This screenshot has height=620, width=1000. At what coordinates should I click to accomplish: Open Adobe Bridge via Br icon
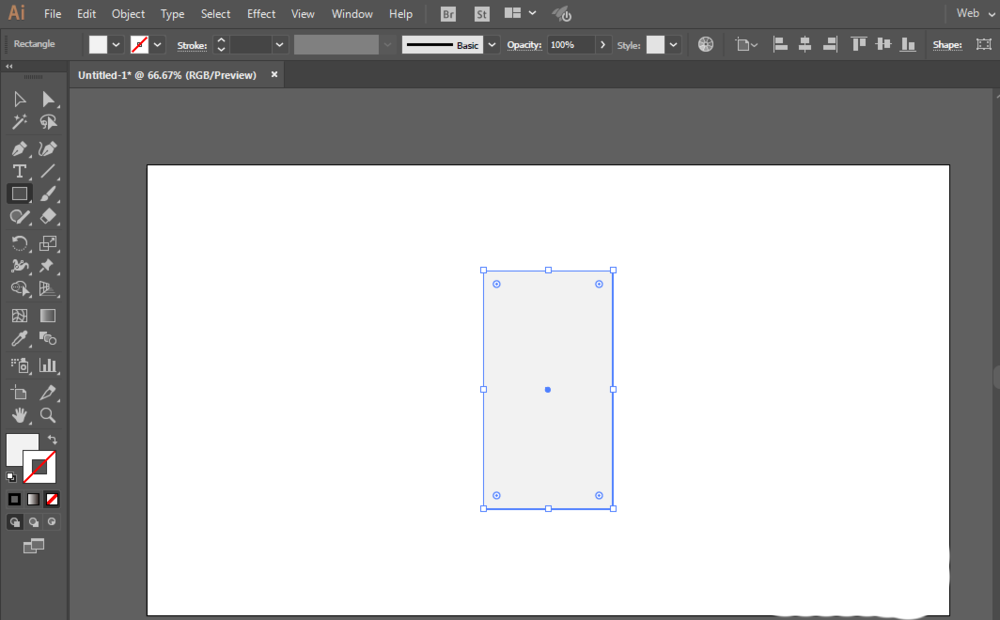coord(450,14)
